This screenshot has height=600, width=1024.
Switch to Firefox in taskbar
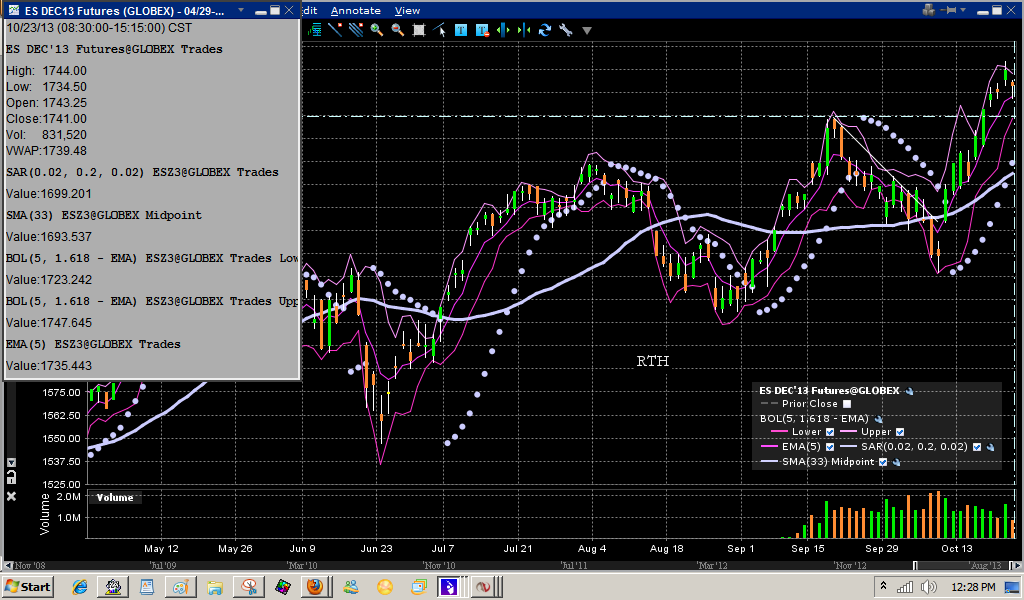(315, 587)
